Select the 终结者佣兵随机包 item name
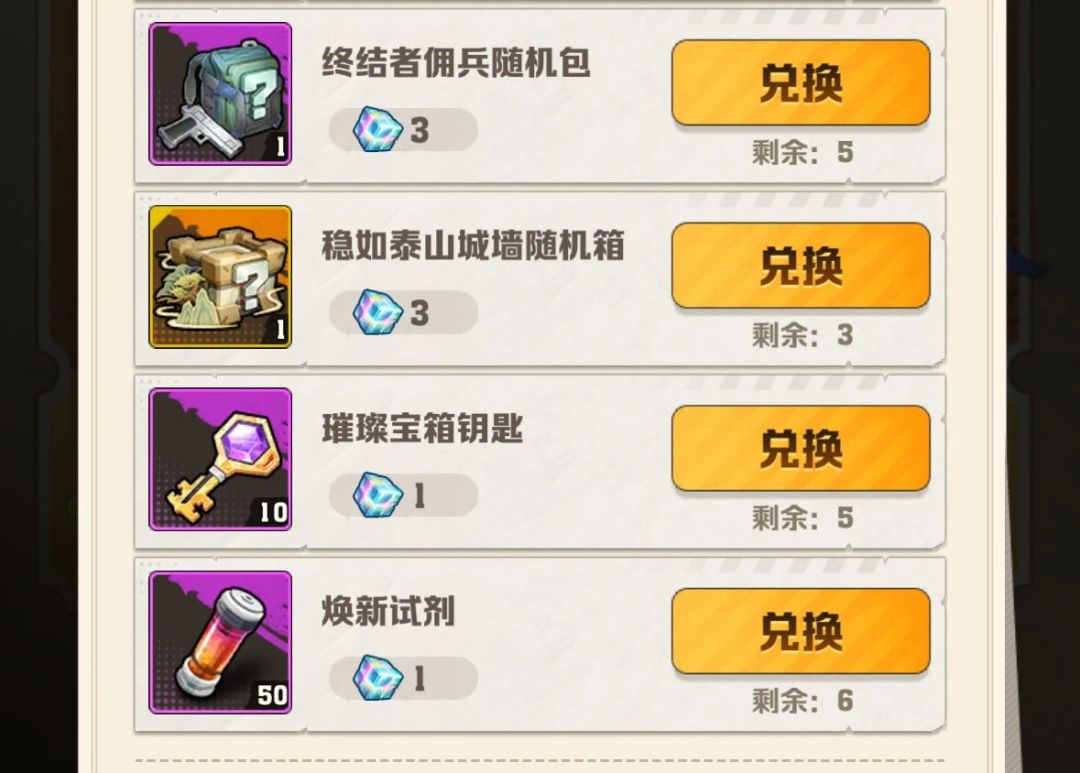This screenshot has width=1080, height=773. tap(456, 63)
